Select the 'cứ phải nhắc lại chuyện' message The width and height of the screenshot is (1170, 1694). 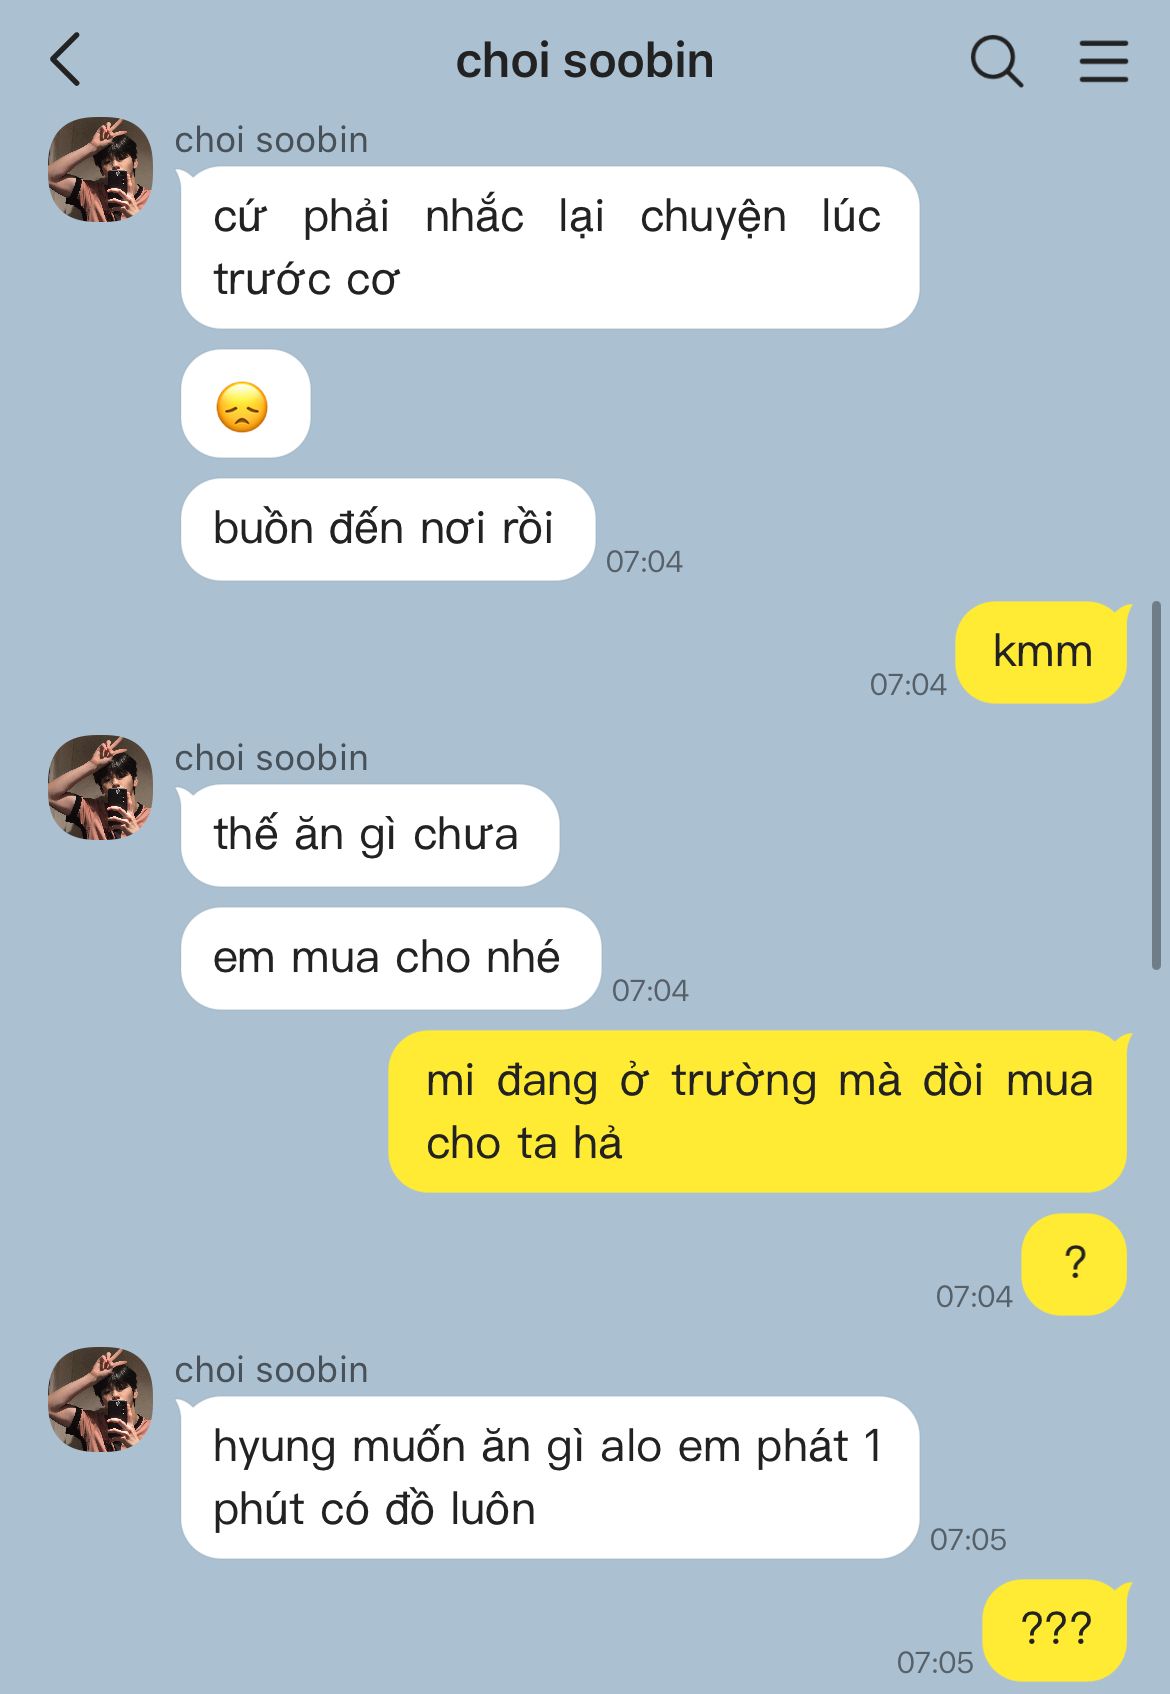[549, 247]
